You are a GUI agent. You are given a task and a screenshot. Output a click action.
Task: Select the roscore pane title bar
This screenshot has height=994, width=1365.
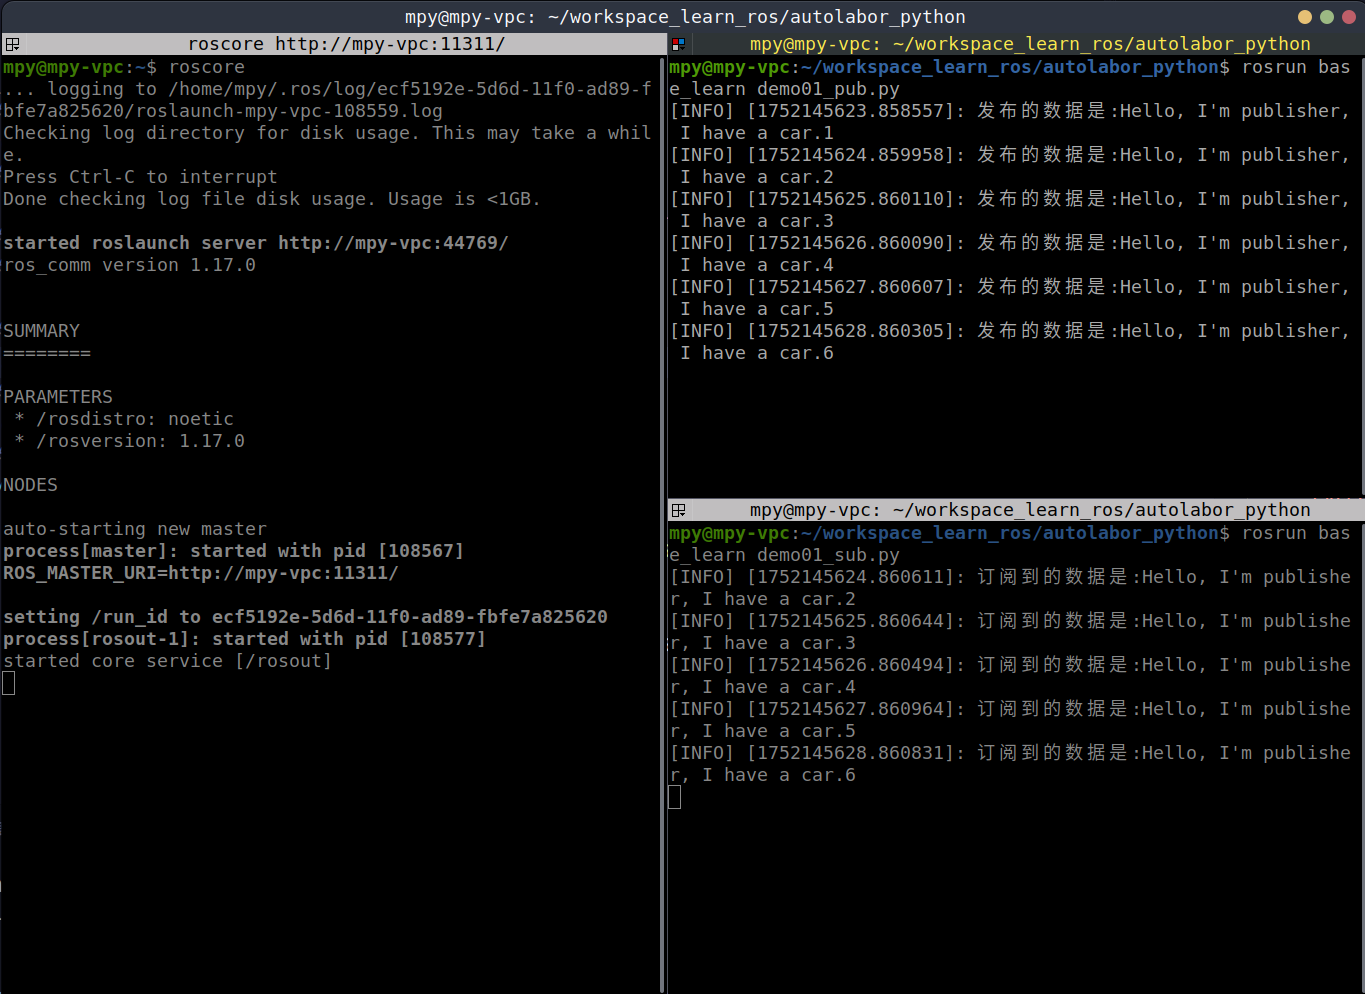[345, 44]
